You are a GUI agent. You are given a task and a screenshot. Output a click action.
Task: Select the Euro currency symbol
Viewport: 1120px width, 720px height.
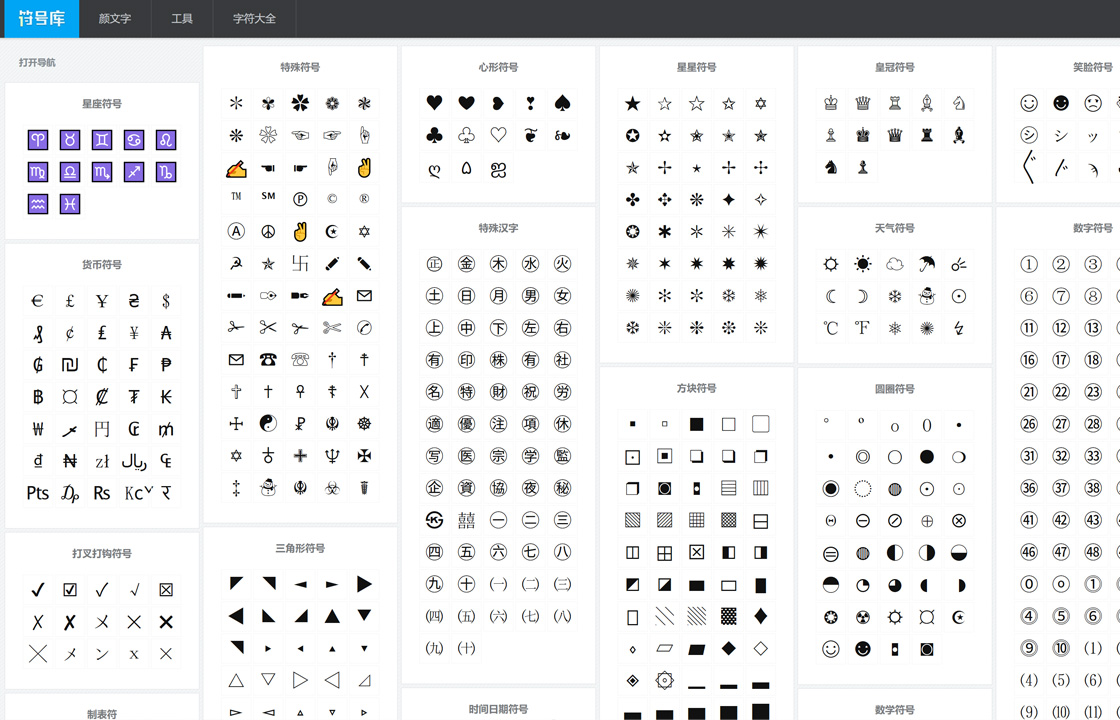(38, 301)
